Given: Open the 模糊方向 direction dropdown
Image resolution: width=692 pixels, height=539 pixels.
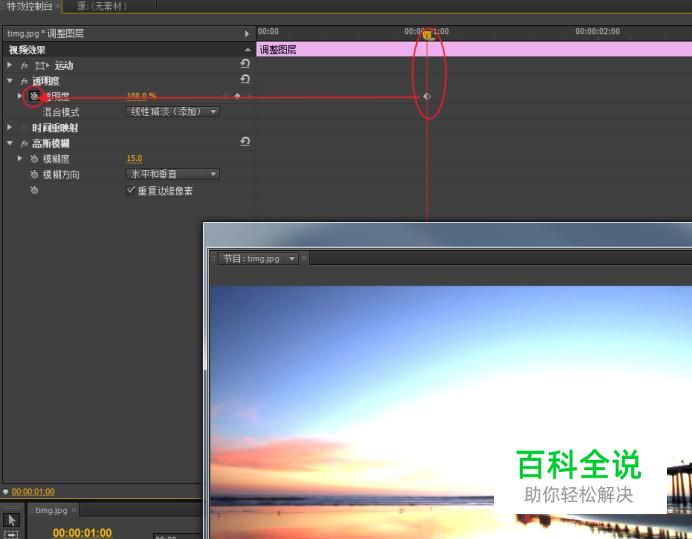Looking at the screenshot, I should 173,174.
